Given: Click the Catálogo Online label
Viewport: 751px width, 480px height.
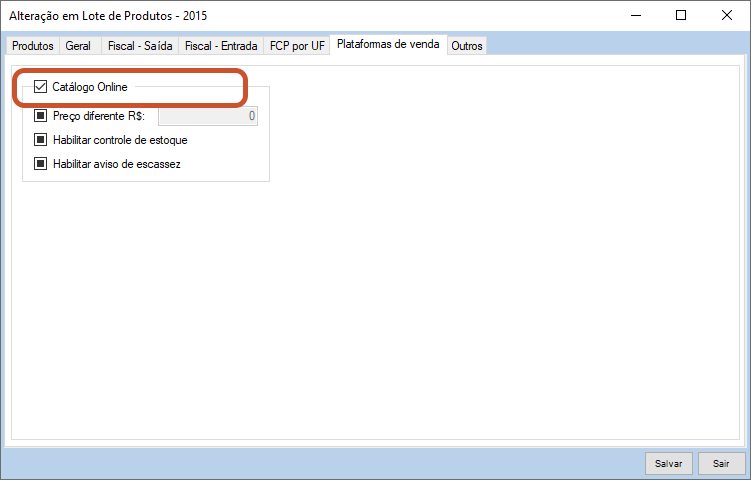Looking at the screenshot, I should click(90, 87).
